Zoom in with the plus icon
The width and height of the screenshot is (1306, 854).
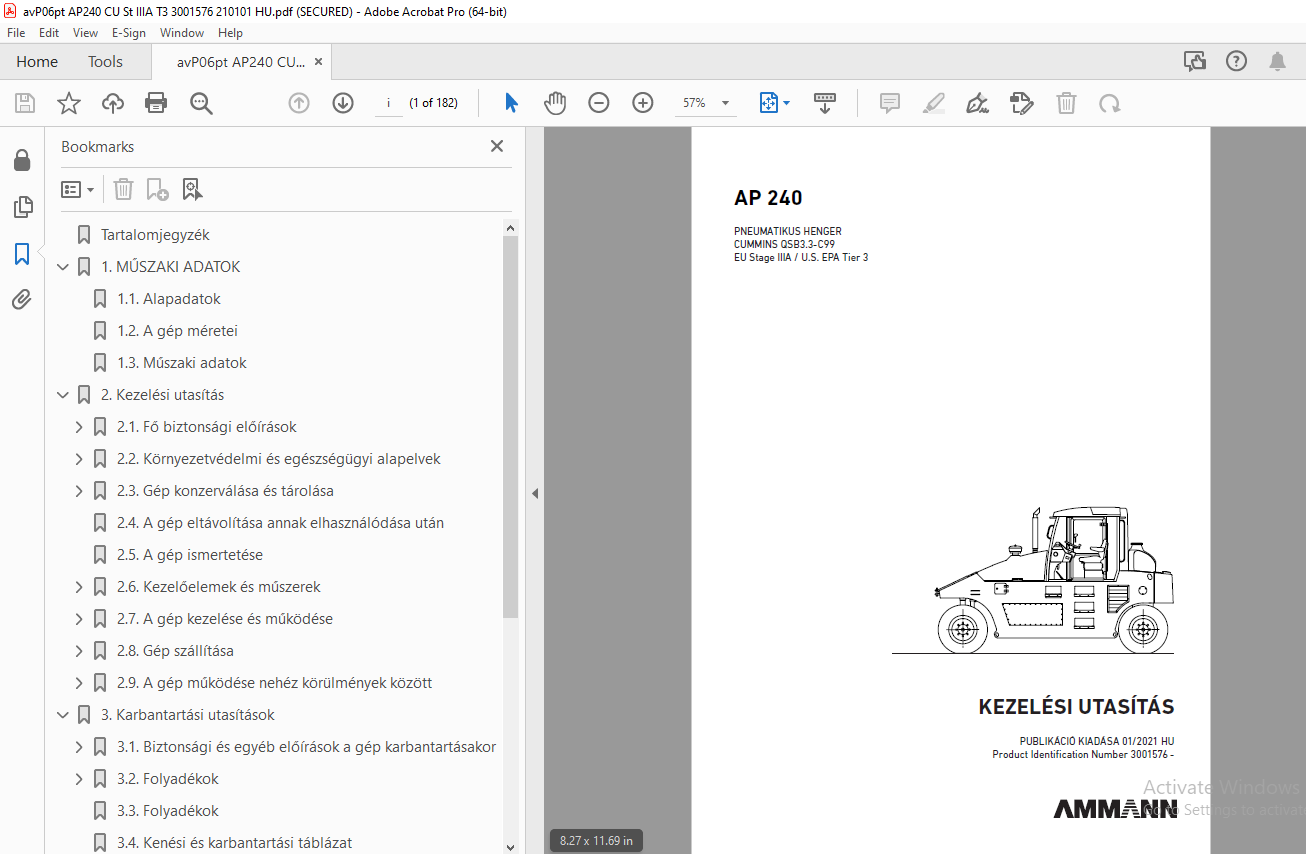click(x=643, y=103)
